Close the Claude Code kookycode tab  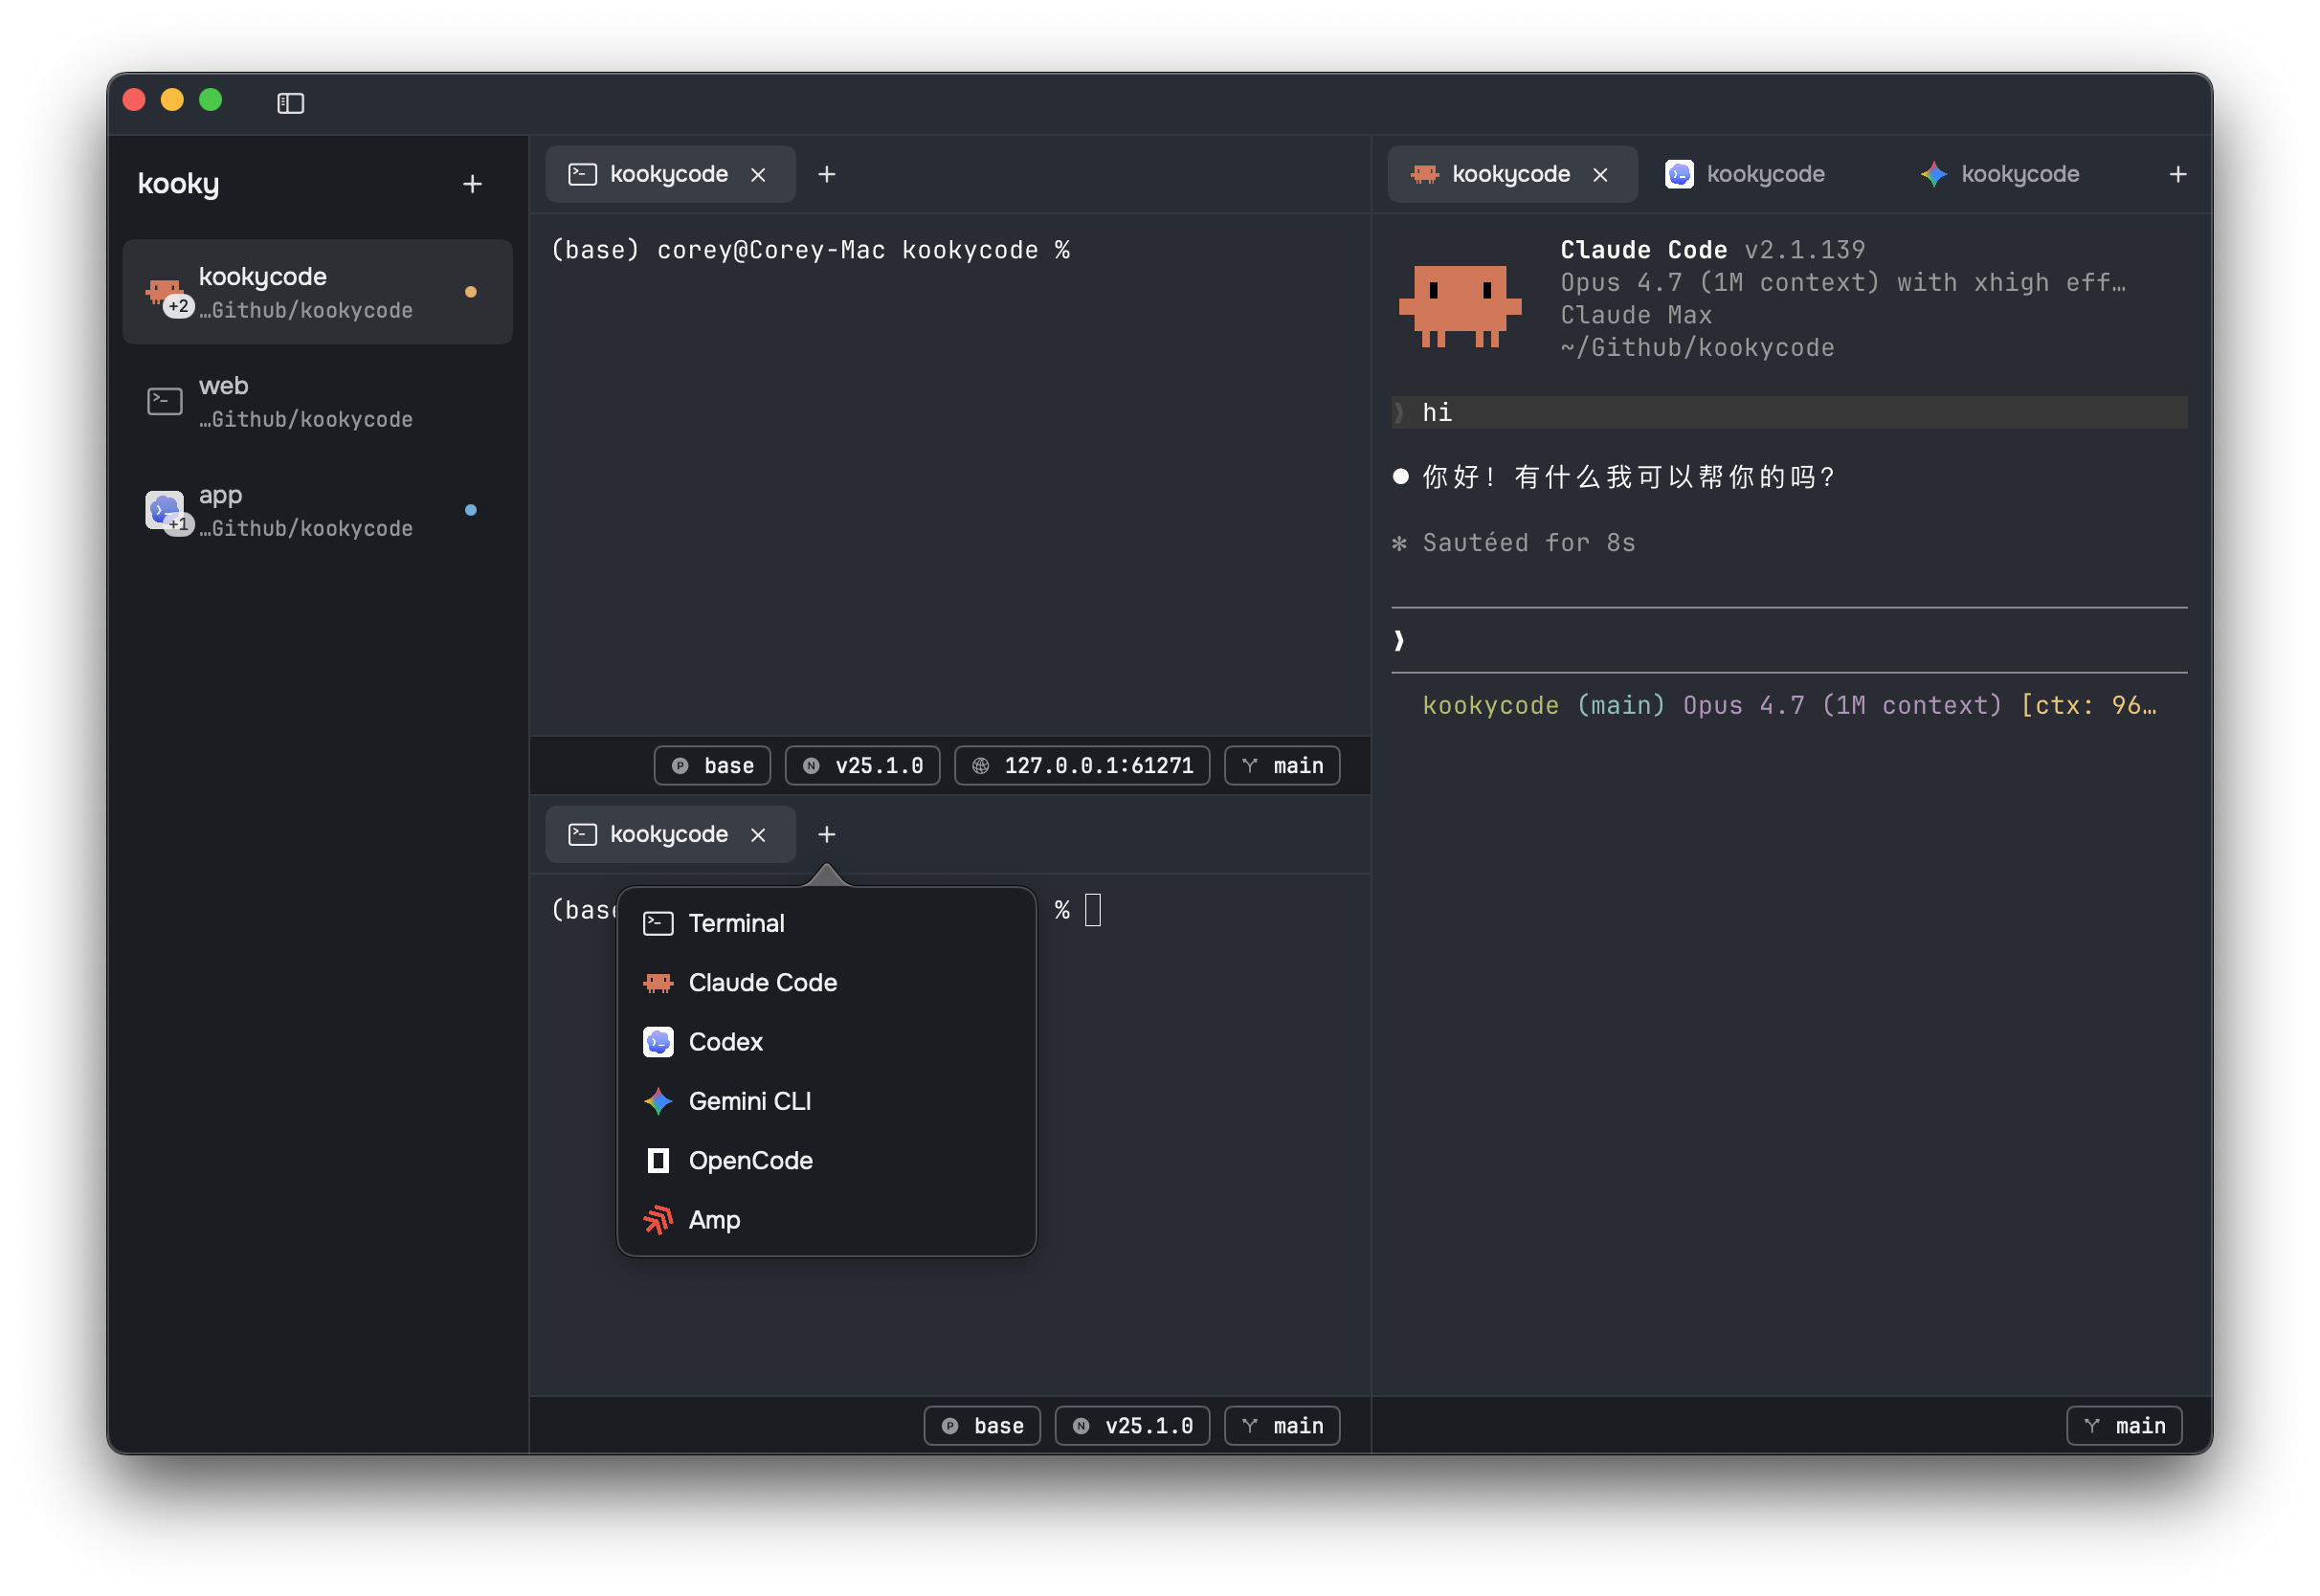(1600, 175)
